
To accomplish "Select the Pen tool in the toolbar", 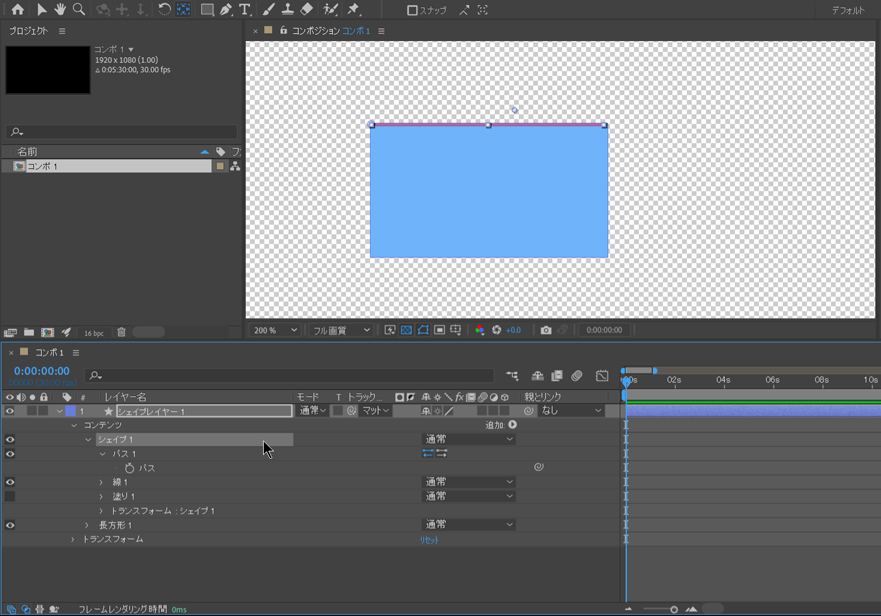I will [x=226, y=10].
